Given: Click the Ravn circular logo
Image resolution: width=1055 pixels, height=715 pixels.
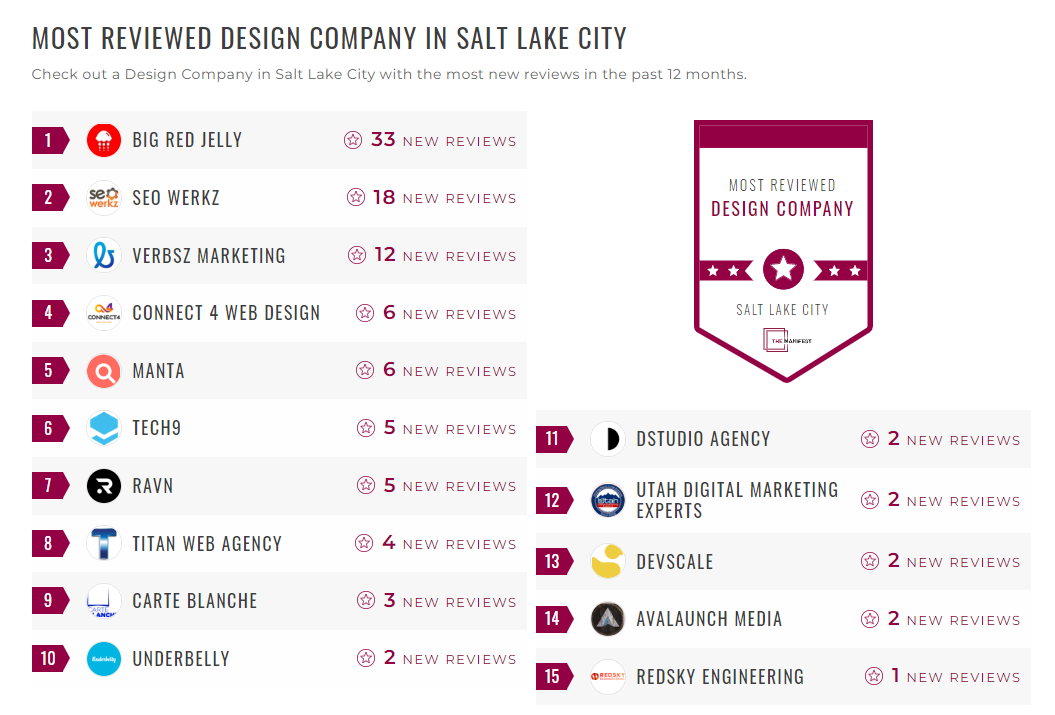Looking at the screenshot, I should point(103,485).
